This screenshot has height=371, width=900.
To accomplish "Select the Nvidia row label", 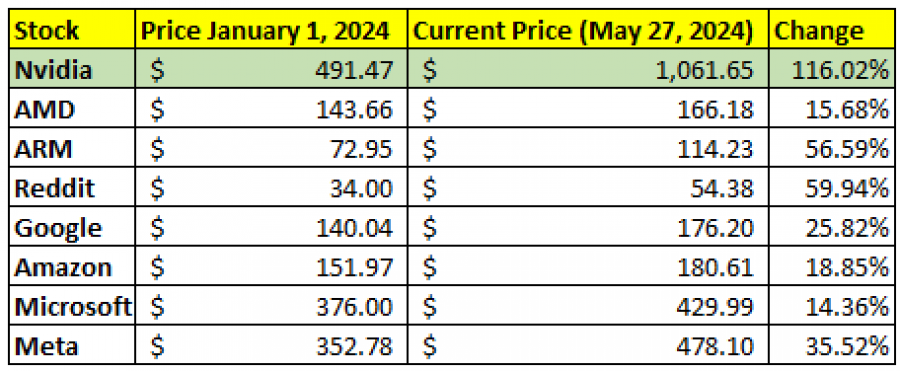I will coord(72,69).
